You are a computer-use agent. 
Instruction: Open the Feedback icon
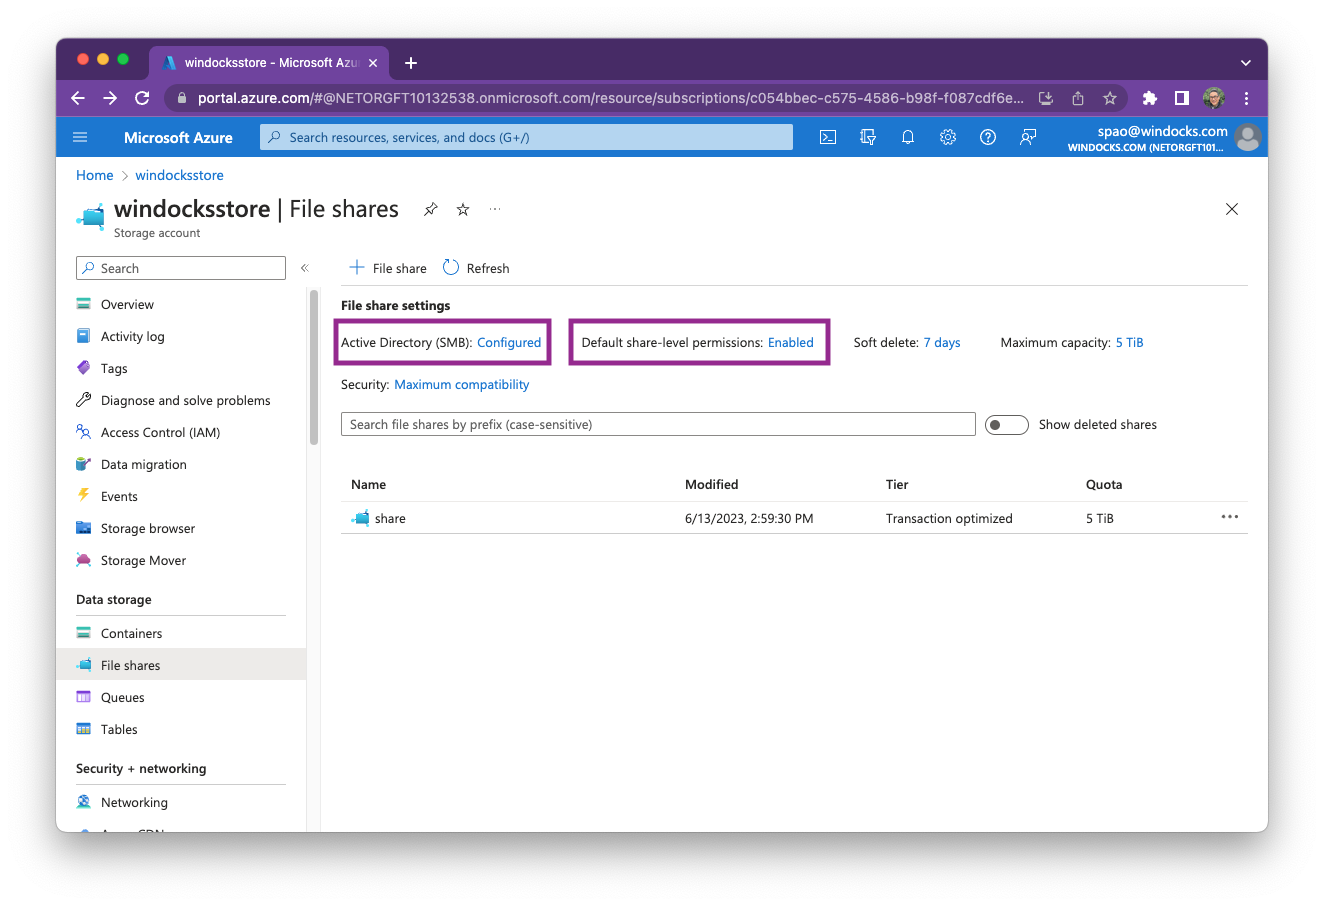point(1027,137)
